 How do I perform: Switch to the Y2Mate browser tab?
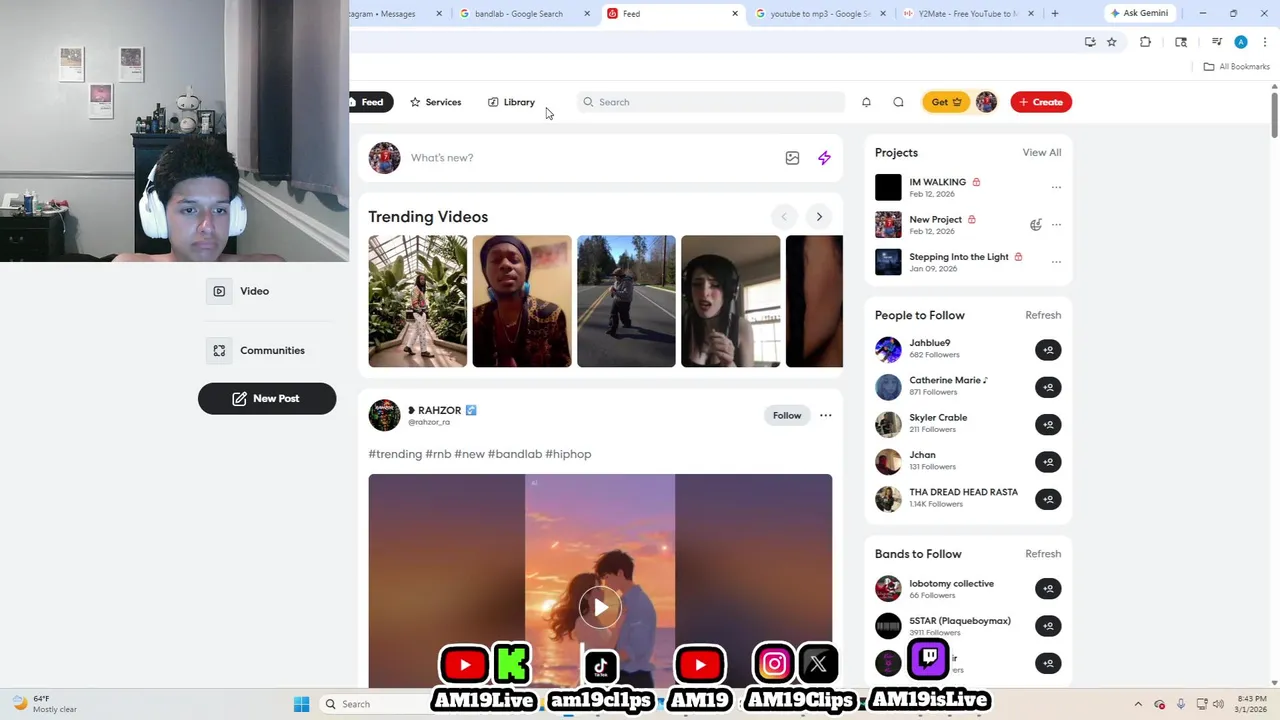(966, 14)
